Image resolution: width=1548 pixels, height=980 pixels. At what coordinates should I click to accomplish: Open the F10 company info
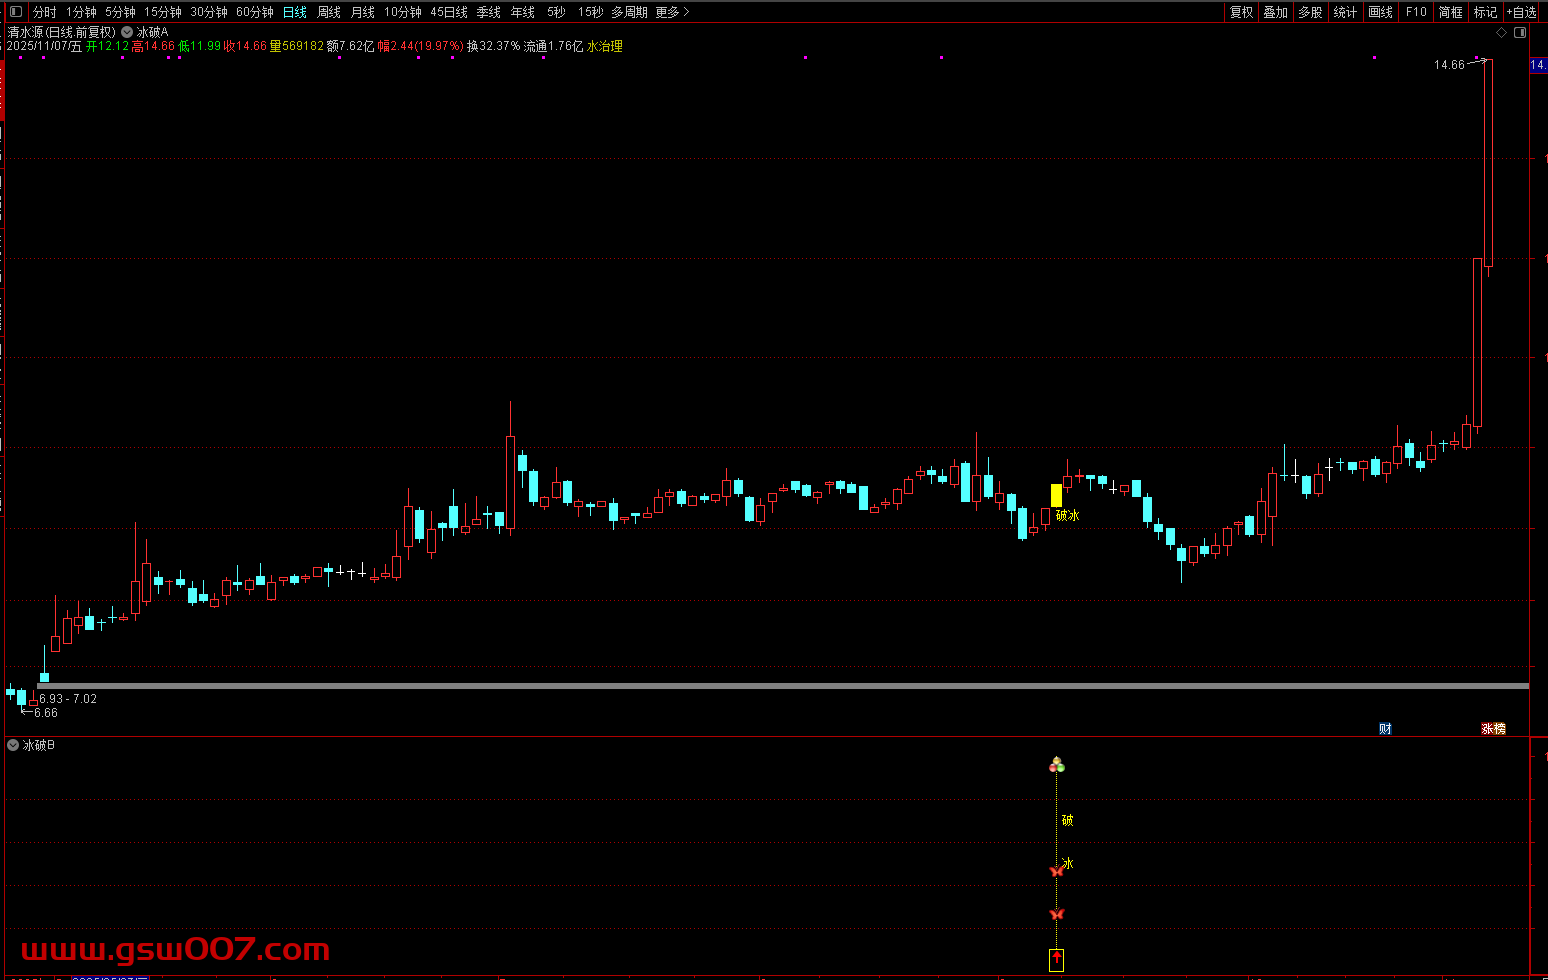(x=1416, y=12)
